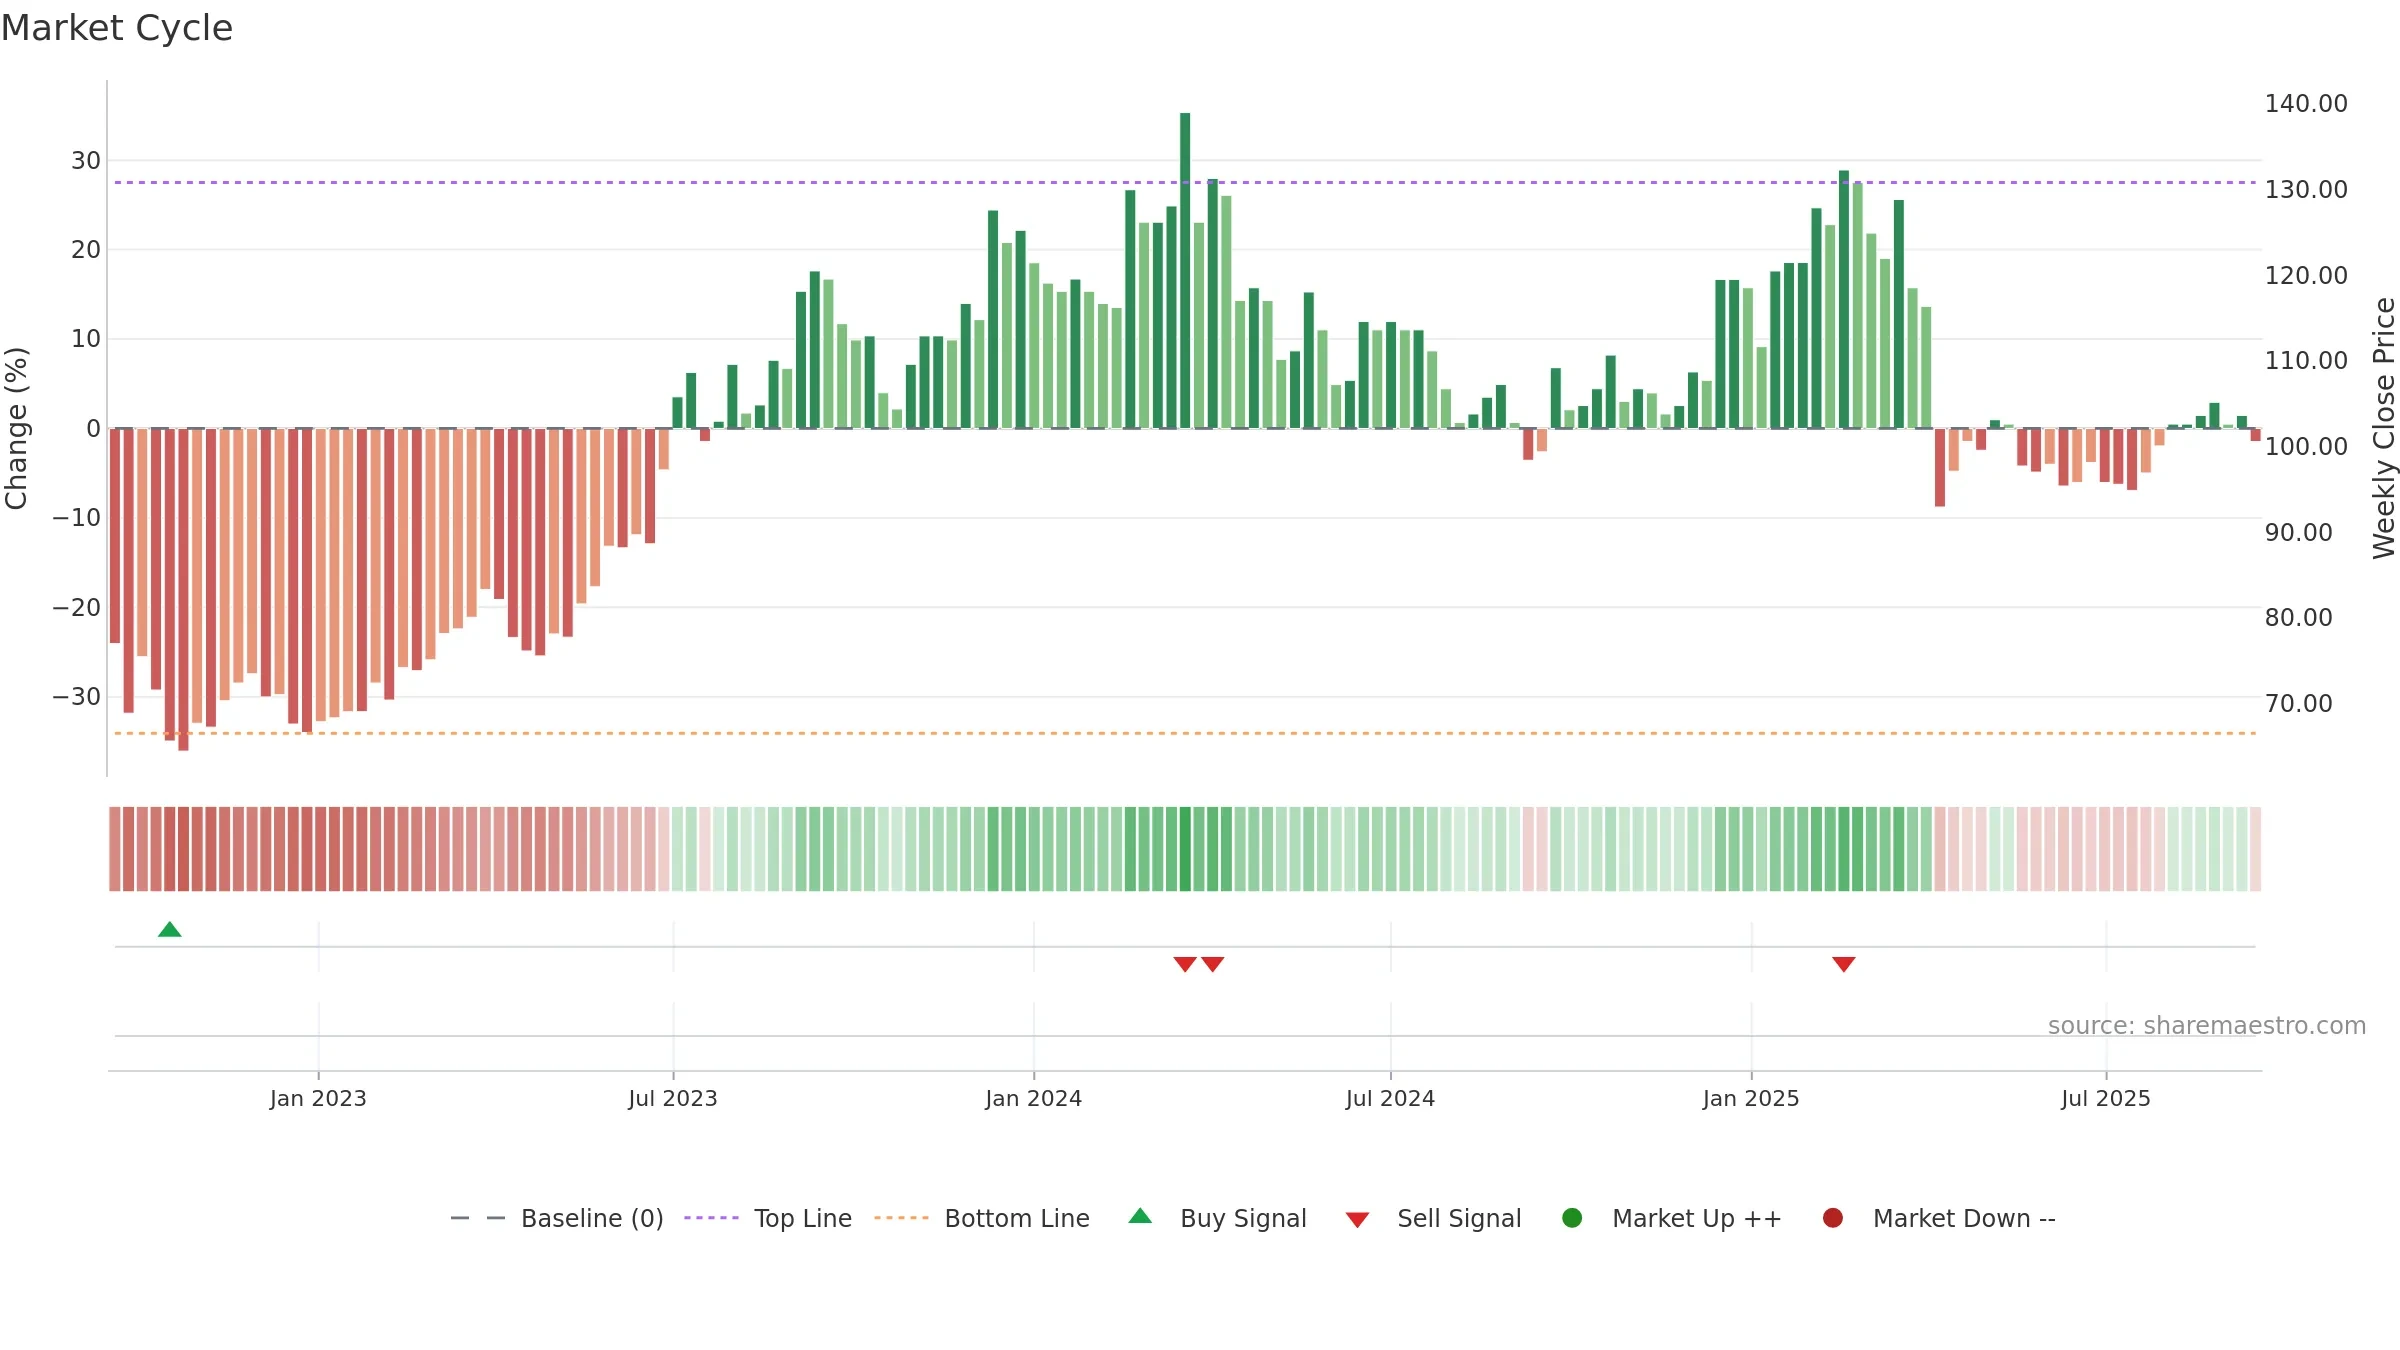
Task: Click the 90.00 price axis label
Action: pyautogui.click(x=2298, y=533)
